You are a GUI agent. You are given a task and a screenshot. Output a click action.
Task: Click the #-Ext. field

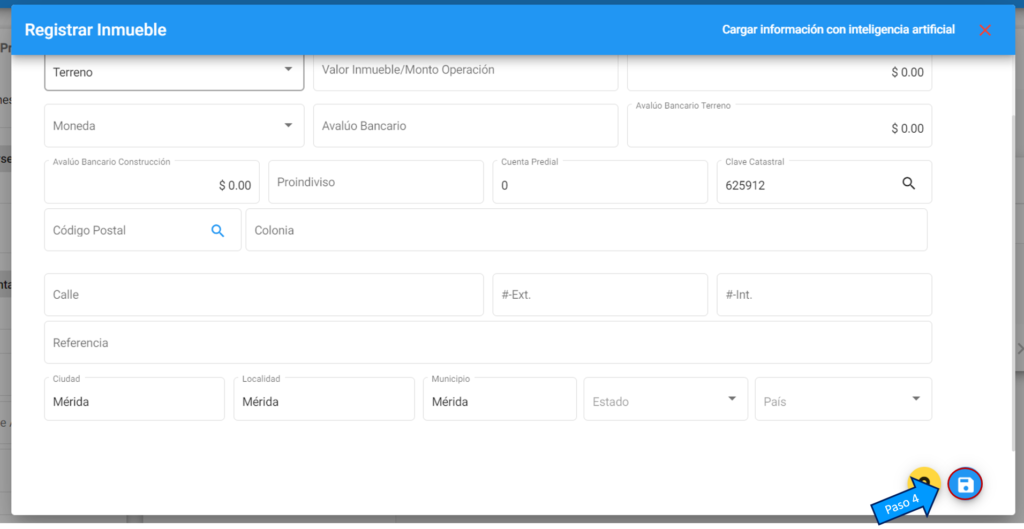pyautogui.click(x=600, y=295)
